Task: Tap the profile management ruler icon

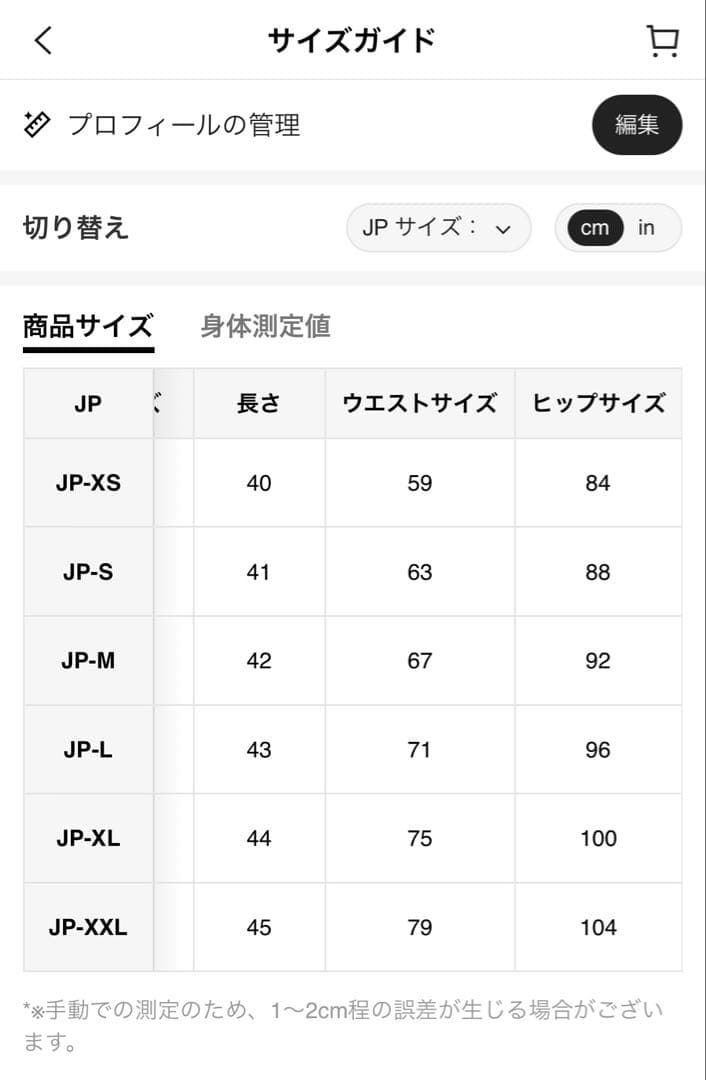Action: pyautogui.click(x=37, y=125)
